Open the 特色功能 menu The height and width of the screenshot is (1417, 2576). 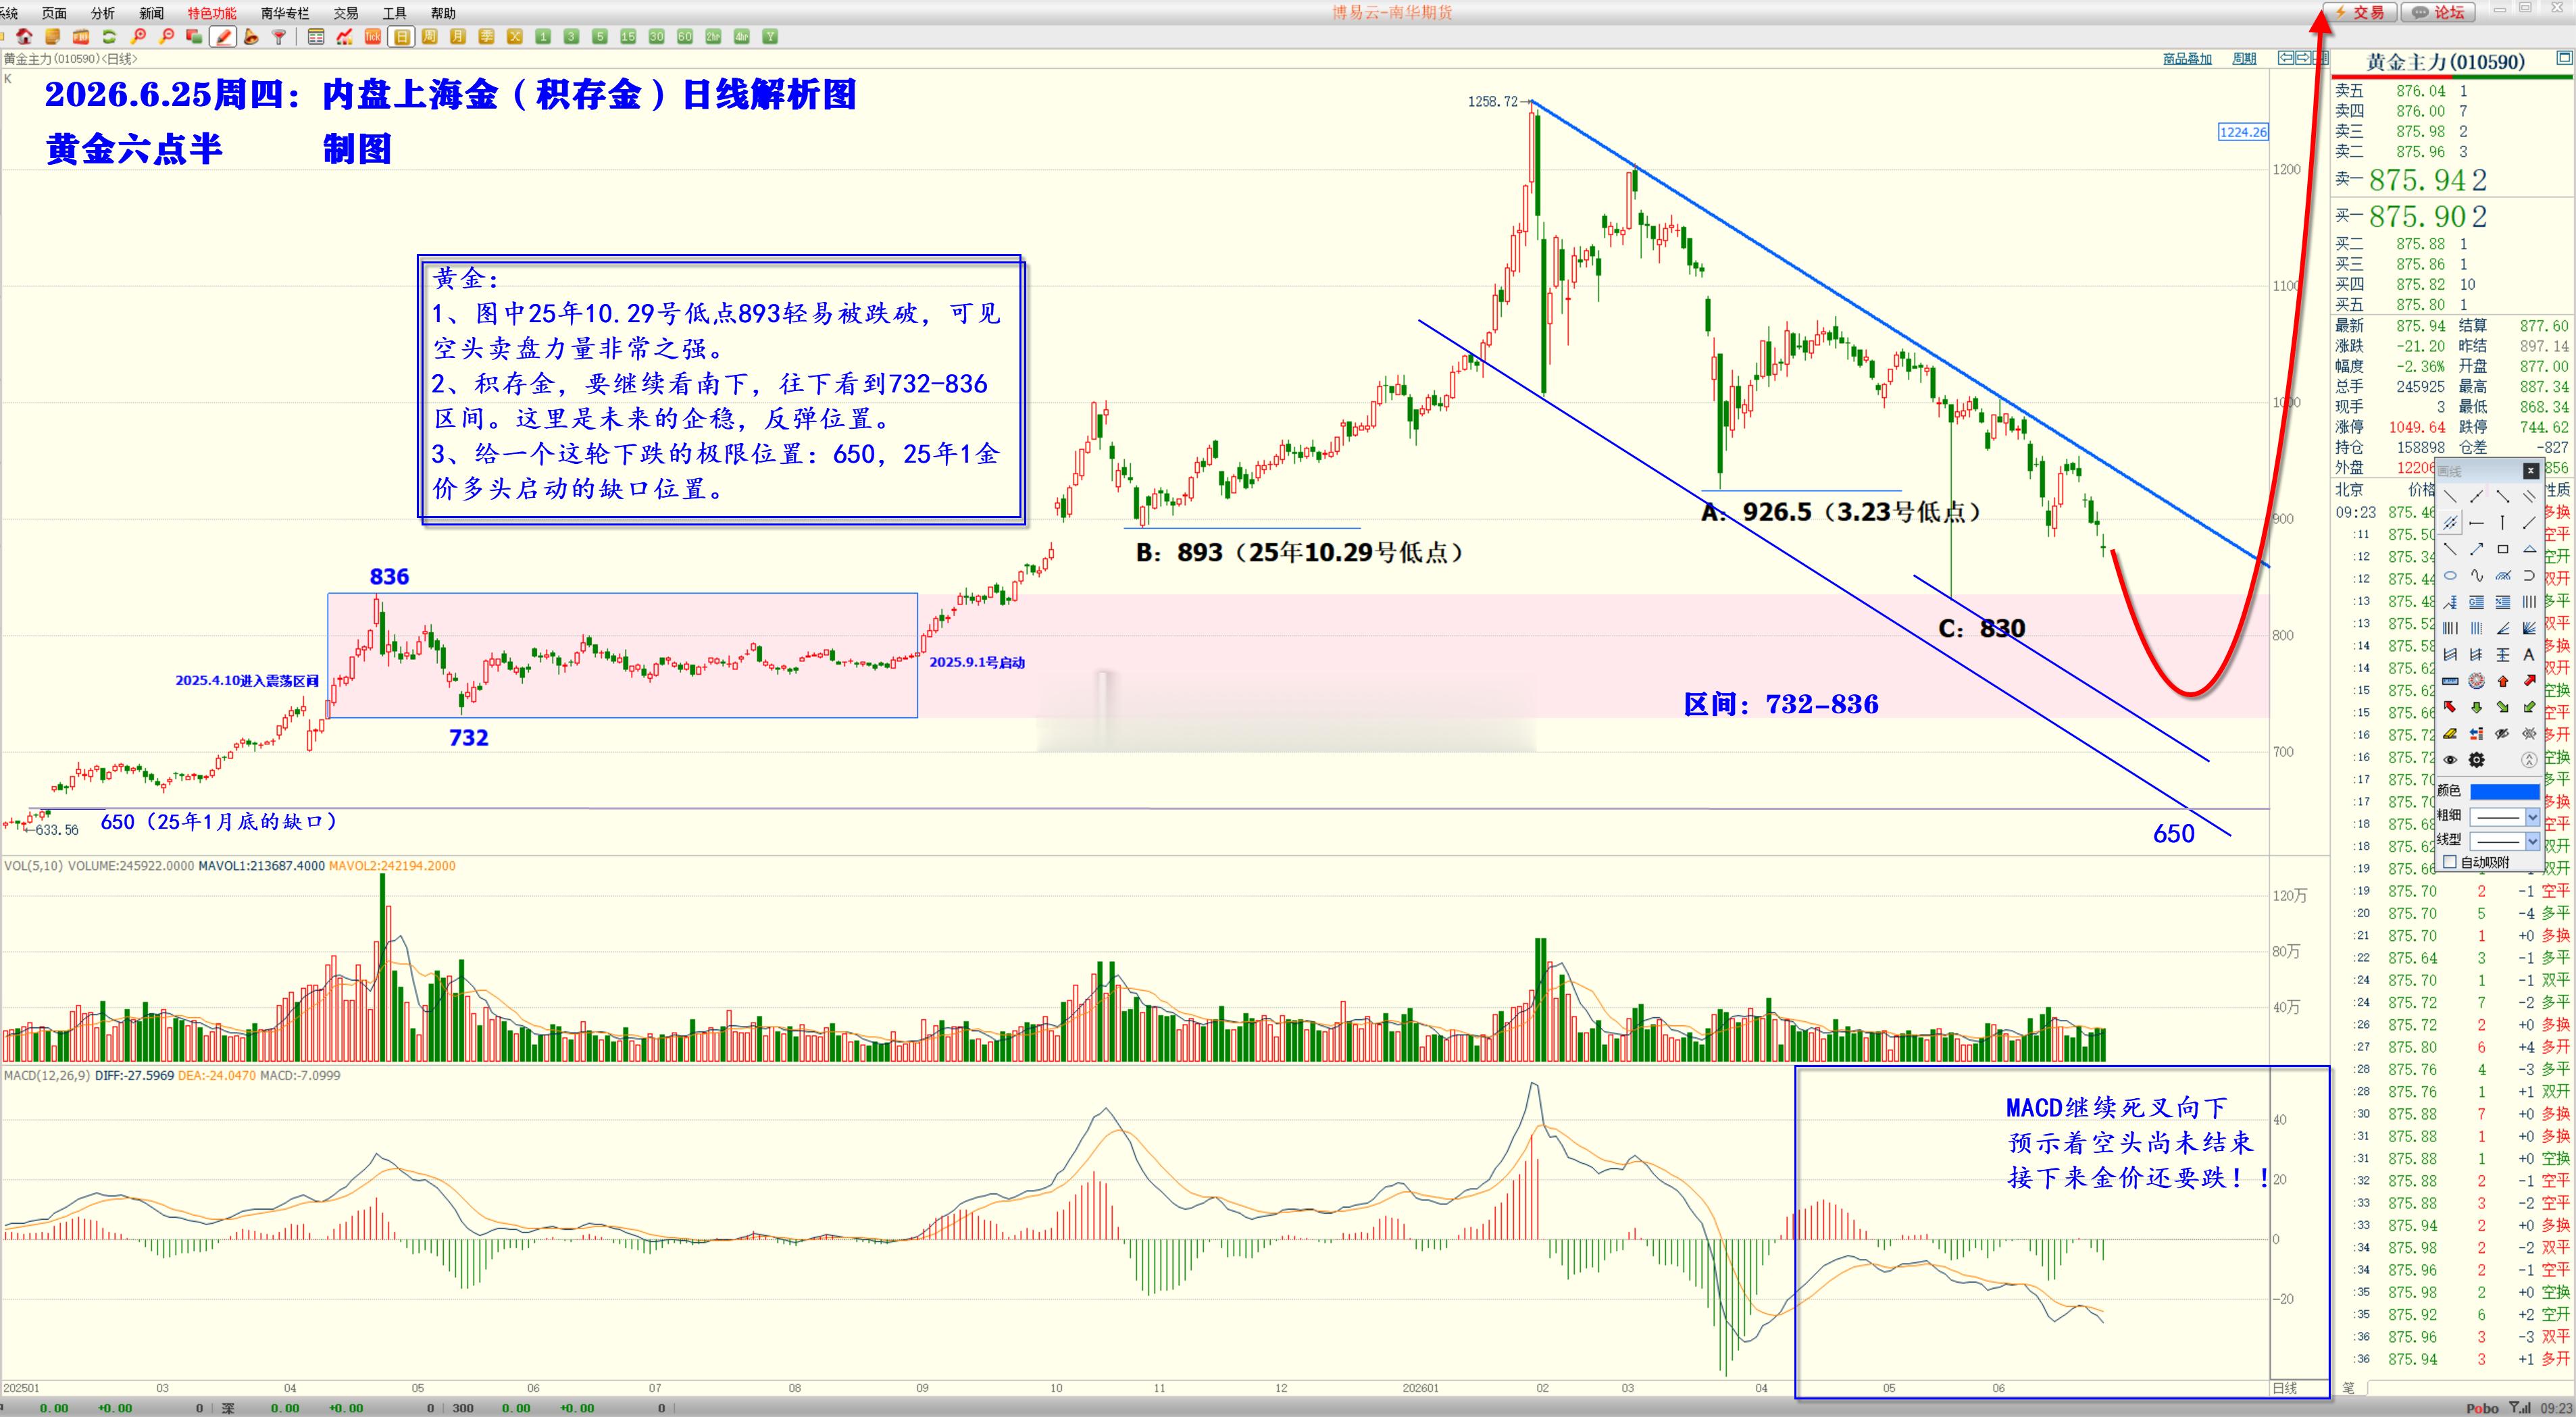tap(212, 13)
